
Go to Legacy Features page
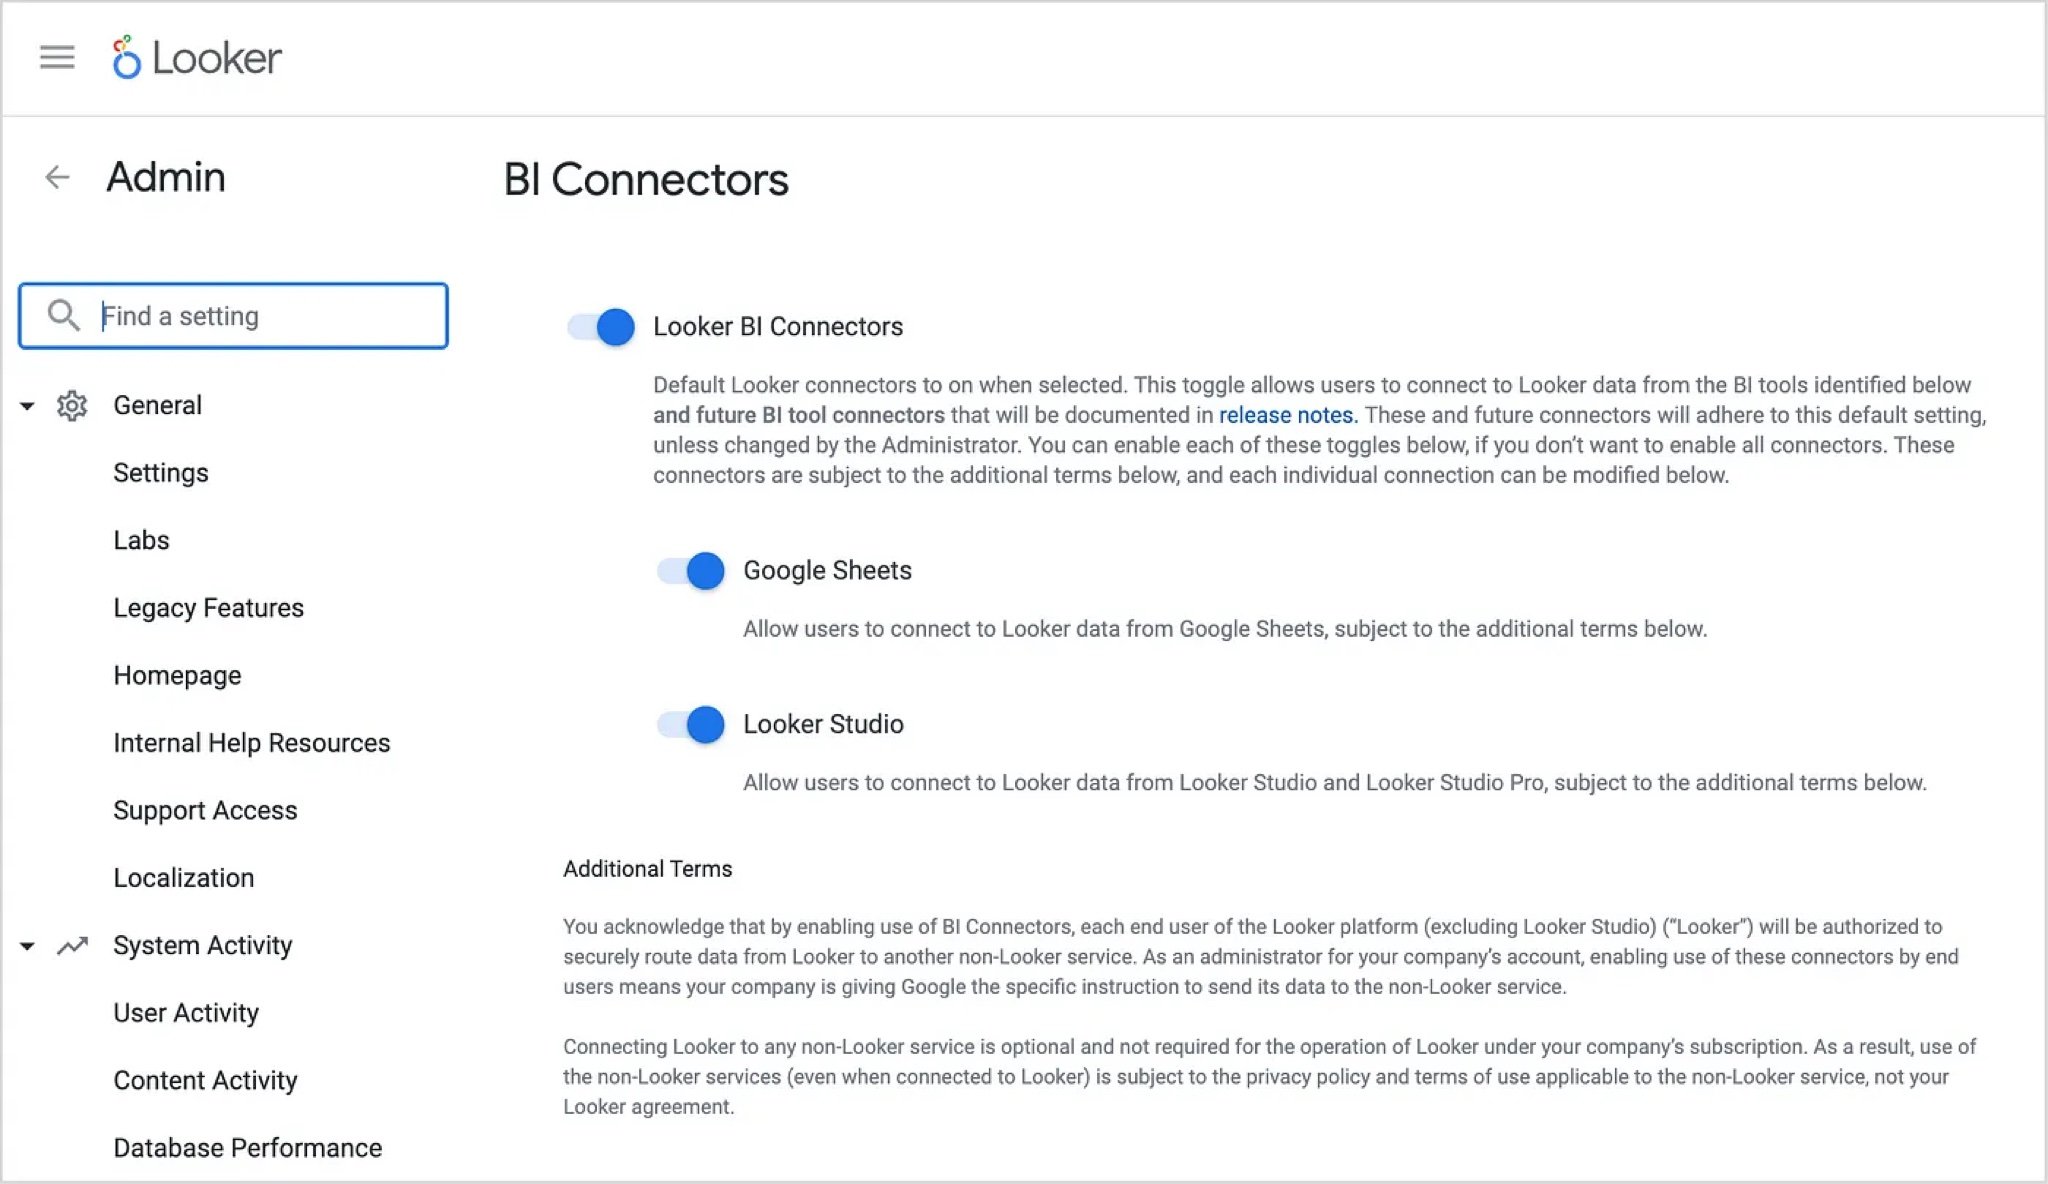pos(208,608)
